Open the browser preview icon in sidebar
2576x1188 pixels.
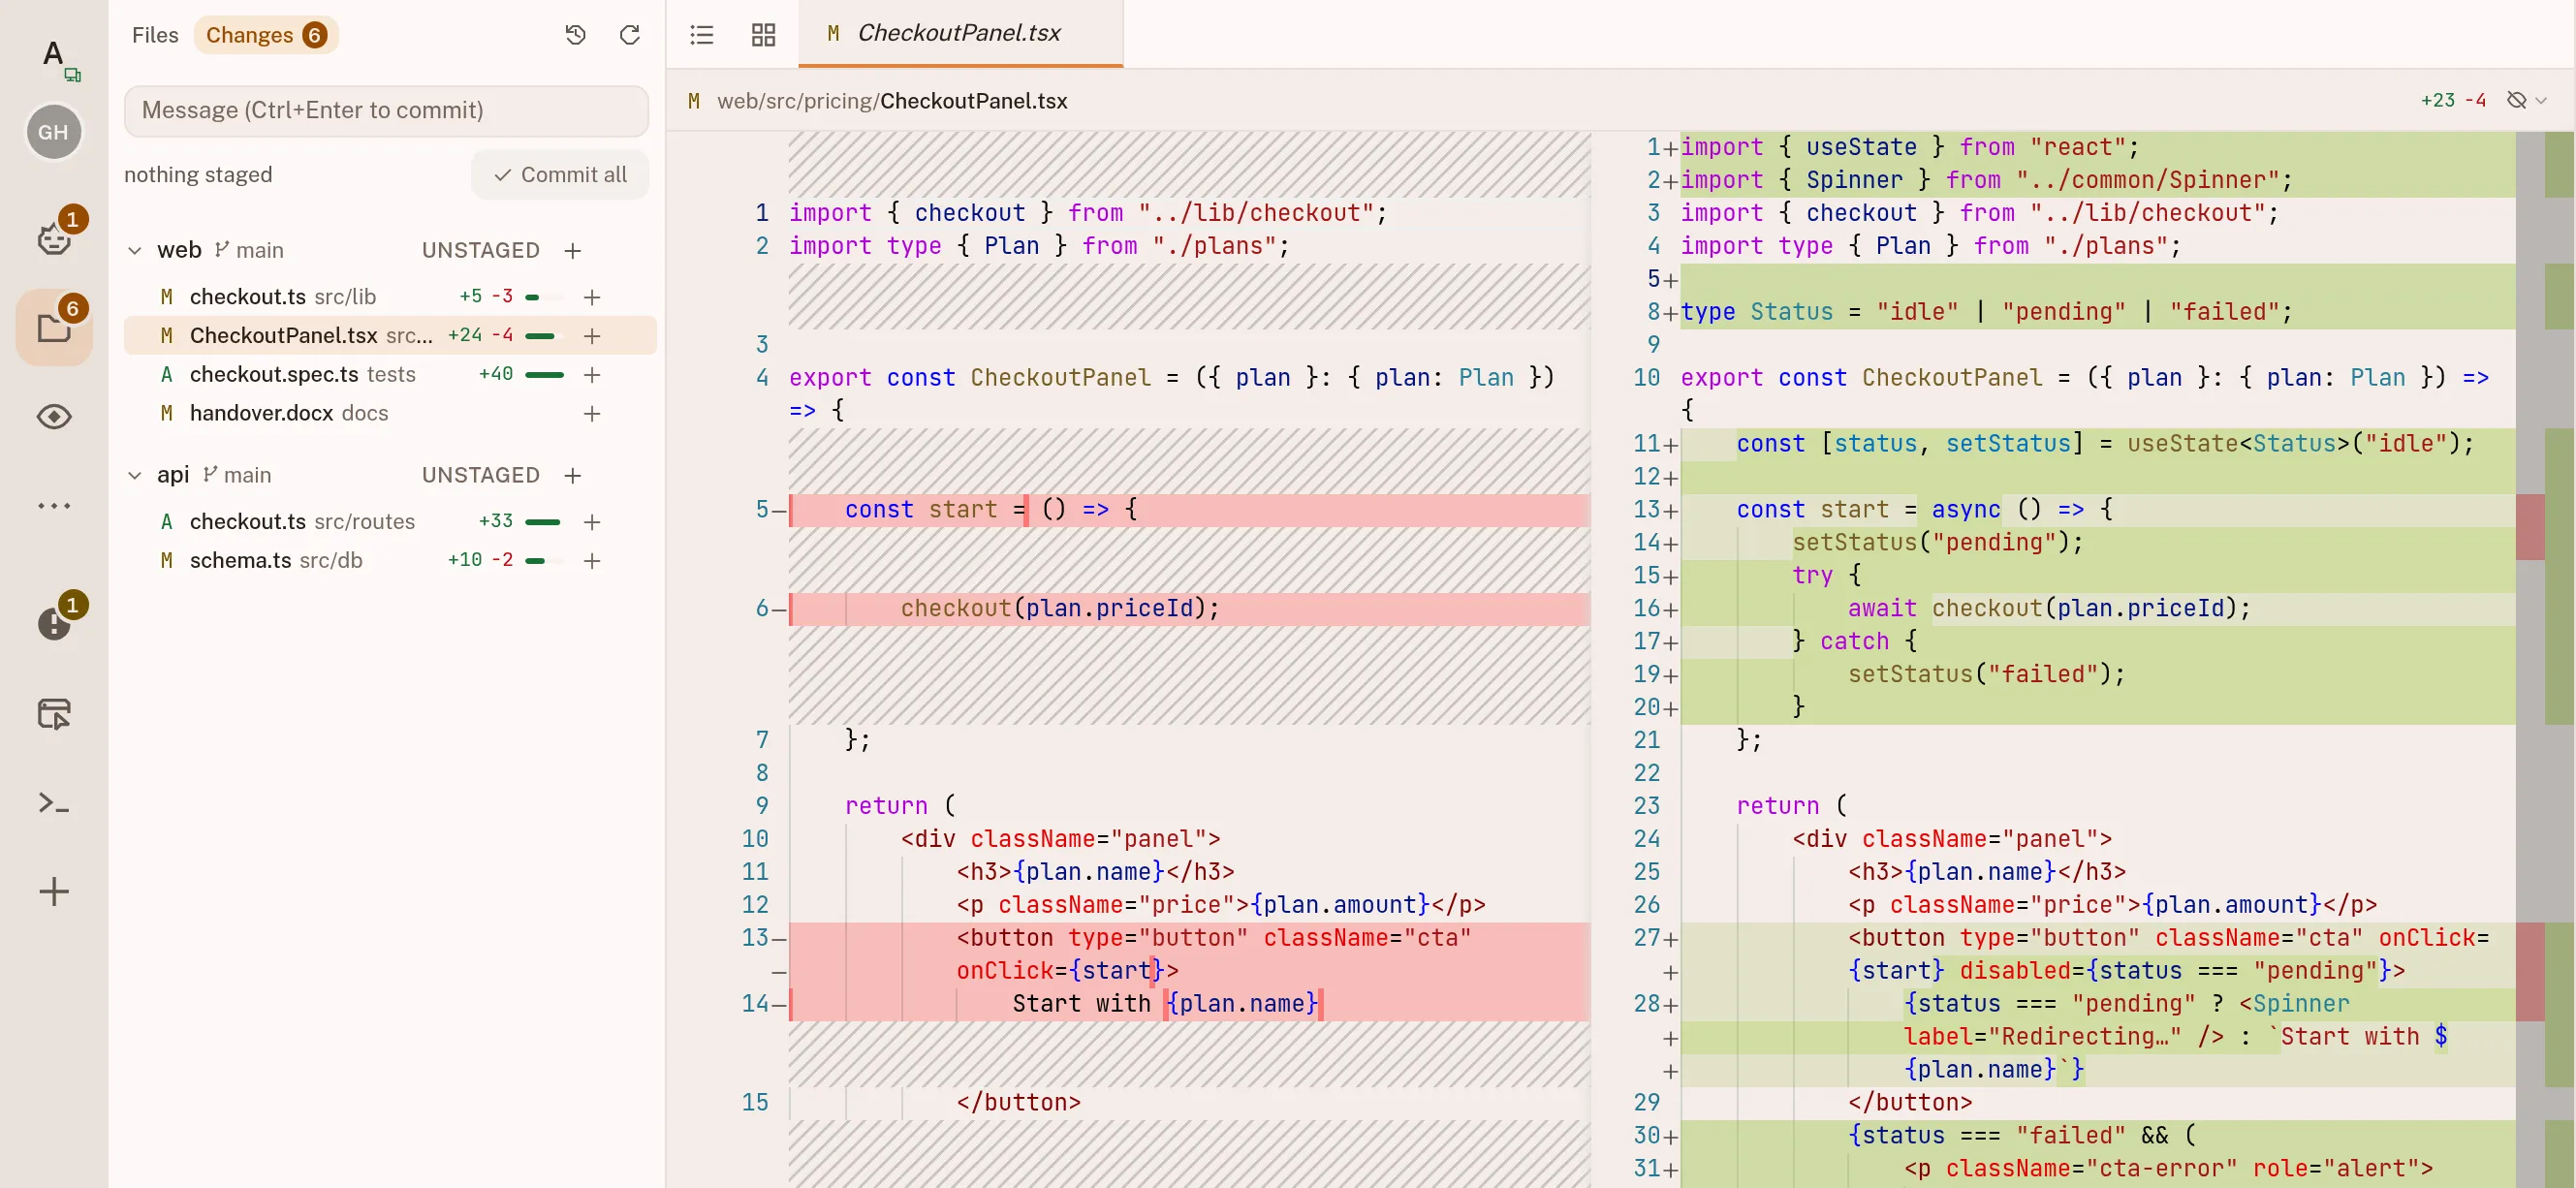(x=54, y=713)
